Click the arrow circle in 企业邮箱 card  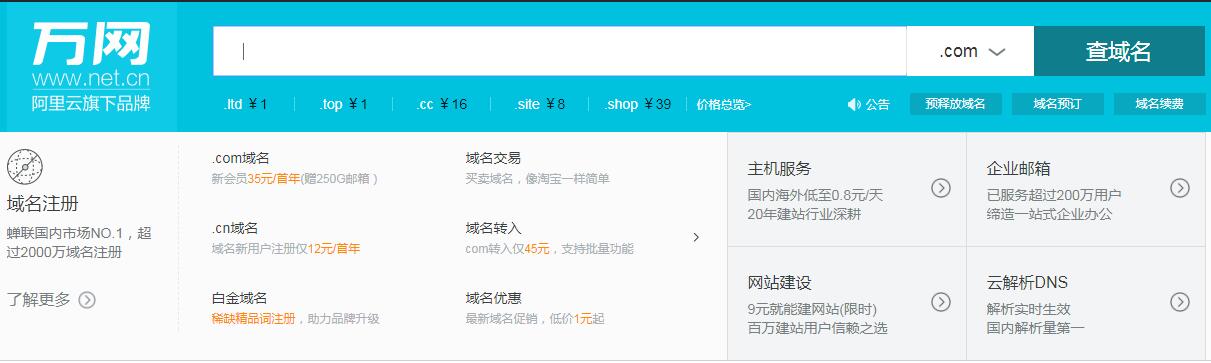click(x=1180, y=187)
